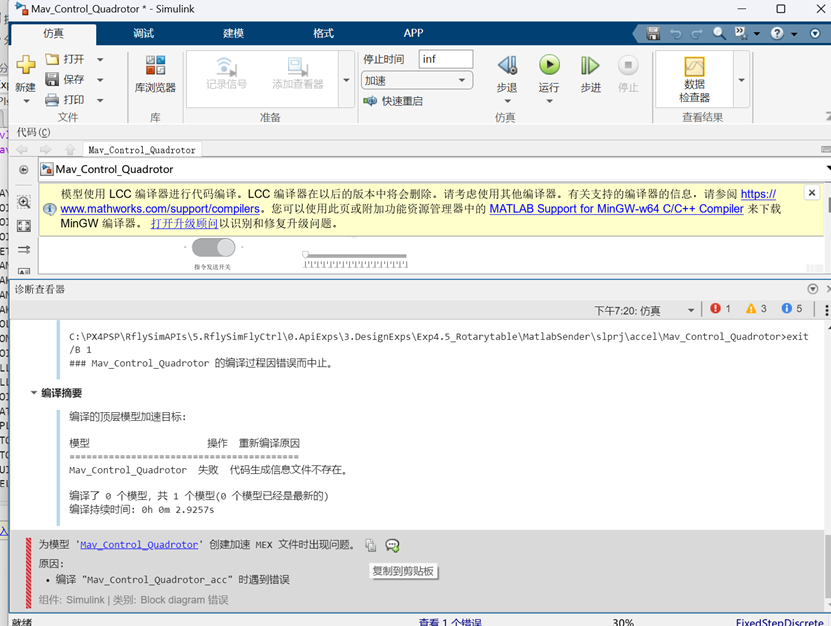The height and width of the screenshot is (626, 831).
Task: Click the 30% zoom level in status bar
Action: point(623,622)
